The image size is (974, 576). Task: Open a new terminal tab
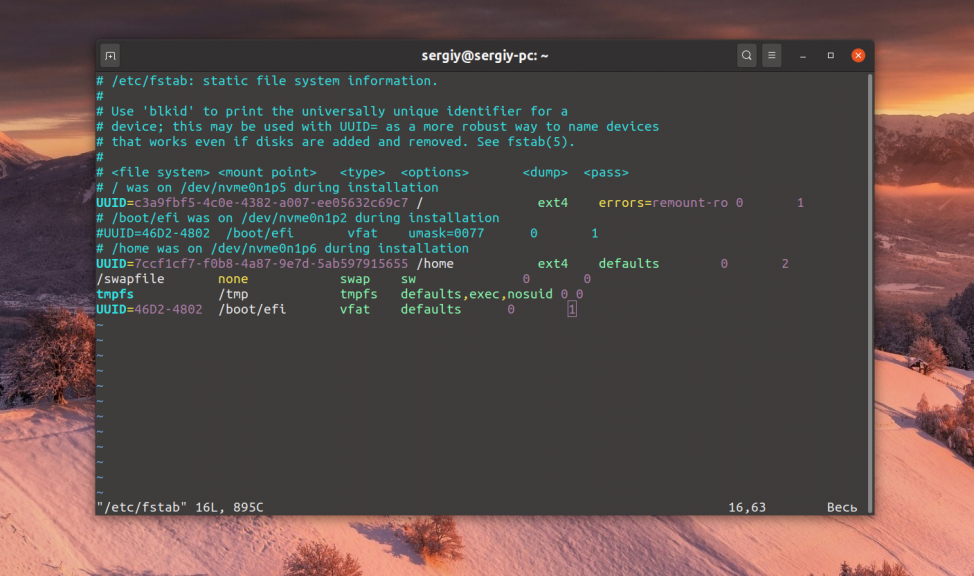111,56
